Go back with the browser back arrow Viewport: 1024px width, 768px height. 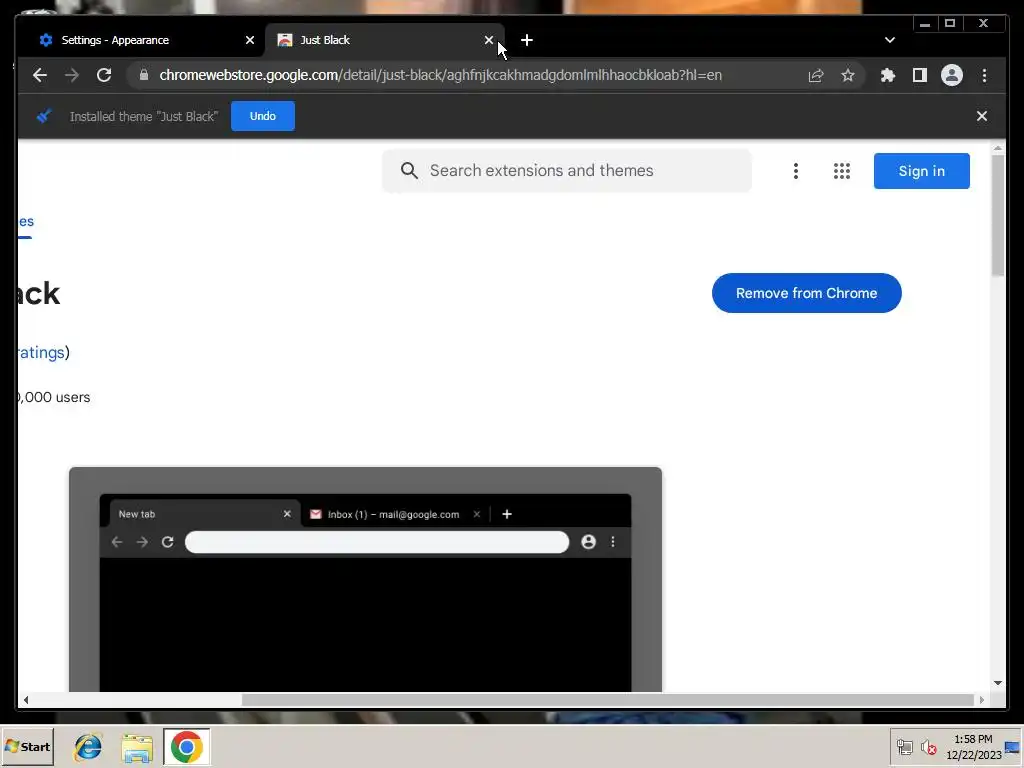coord(40,75)
